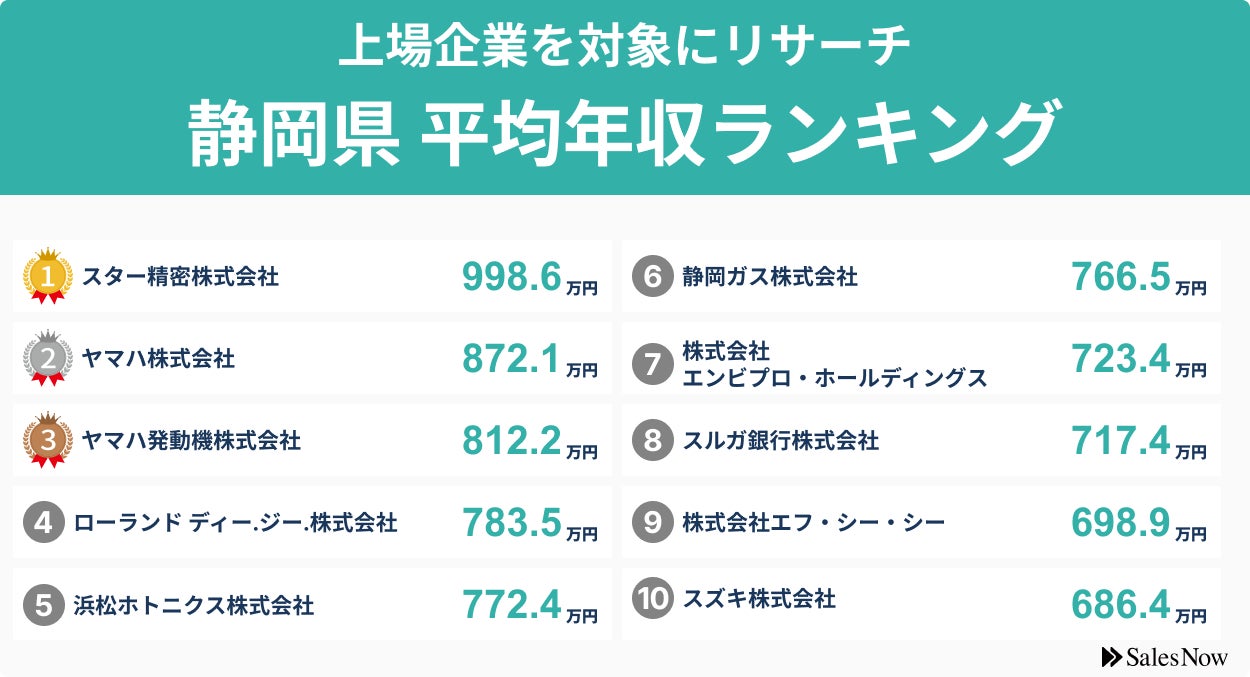1250x677 pixels.
Task: Click the gray number 5 rank badge
Action: pos(43,605)
